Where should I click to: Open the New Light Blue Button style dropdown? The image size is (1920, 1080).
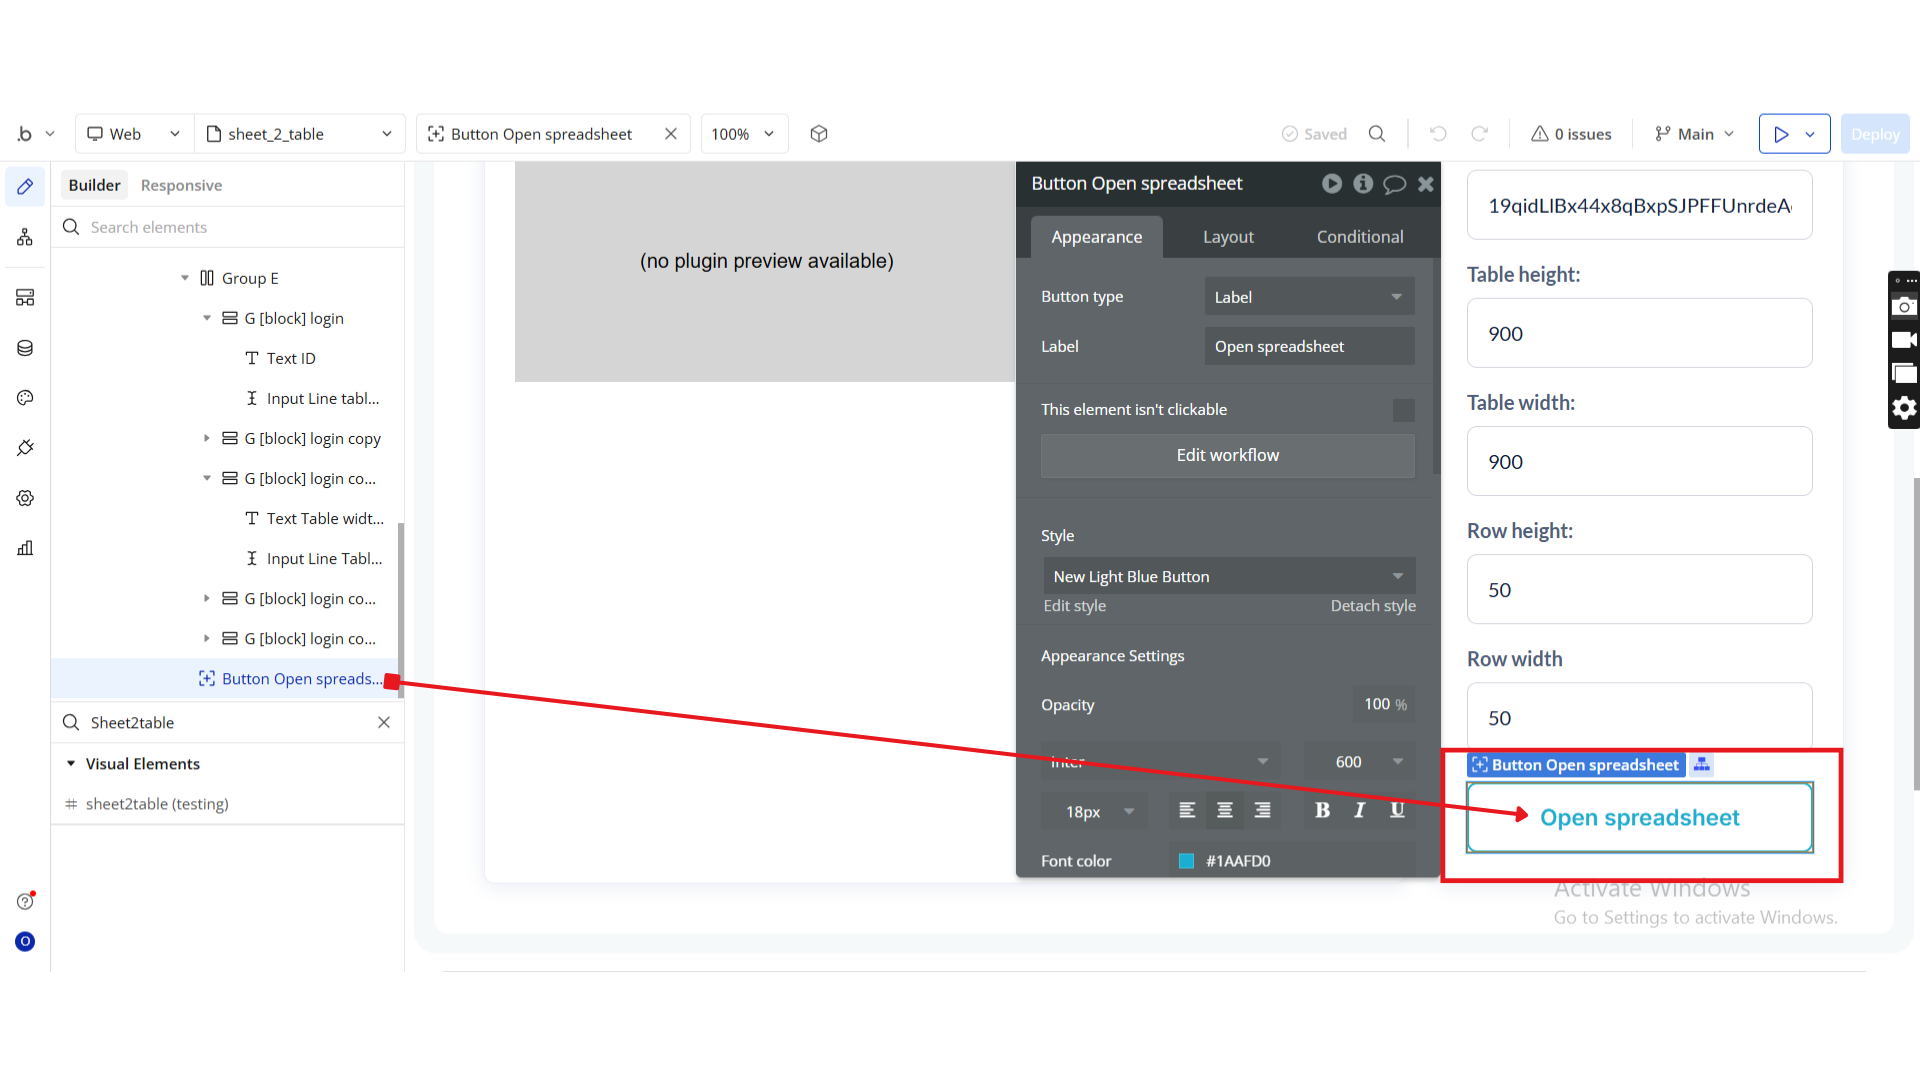point(1228,577)
